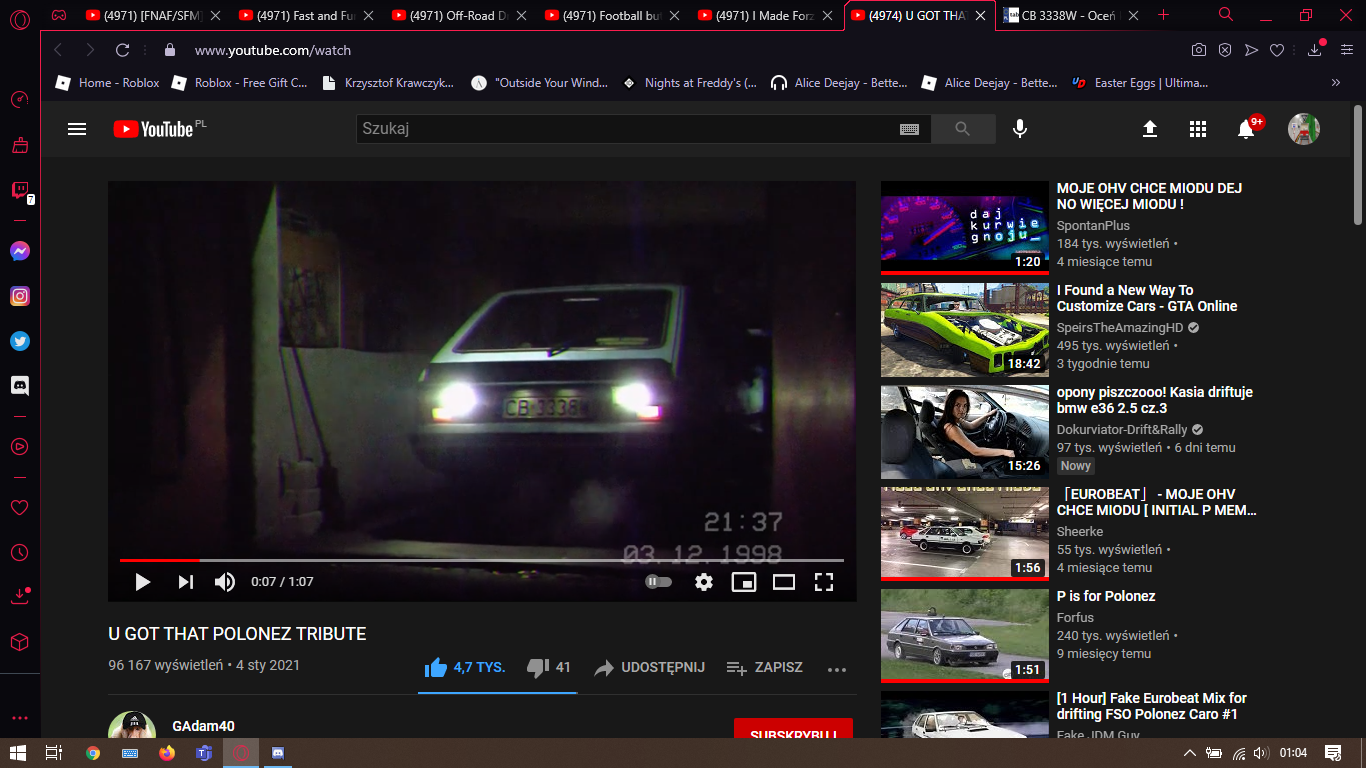Open the on-screen keyboard in search box

tap(909, 129)
